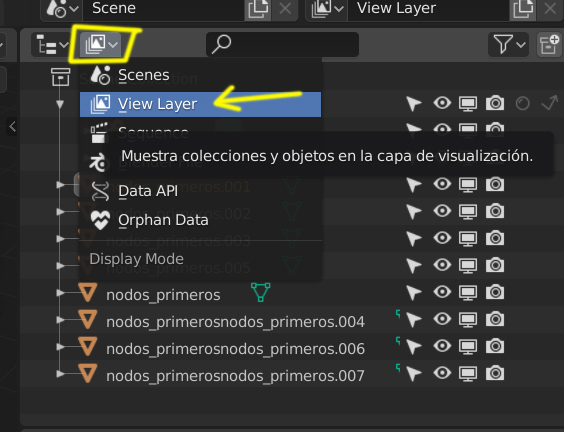Screen dimensions: 564x432
Task: Hide nodos_primeros in viewport via eye icon
Action: 442,292
